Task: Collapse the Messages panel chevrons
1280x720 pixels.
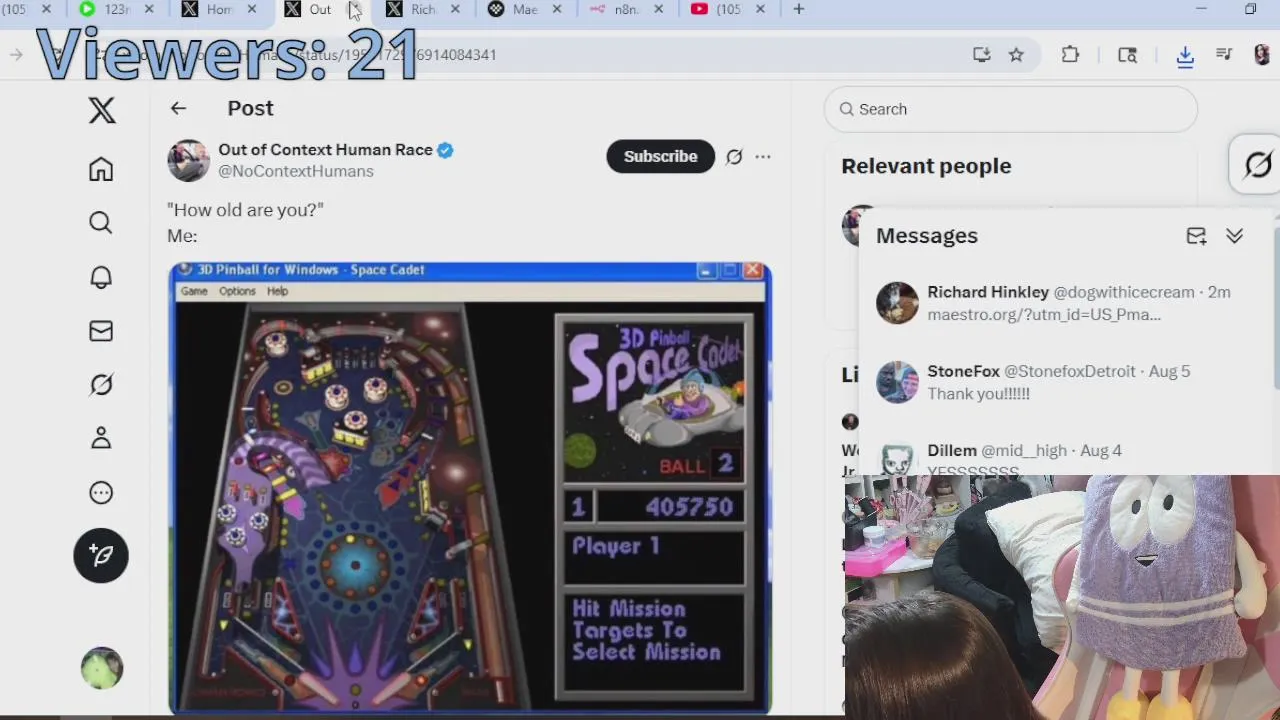Action: (x=1235, y=236)
